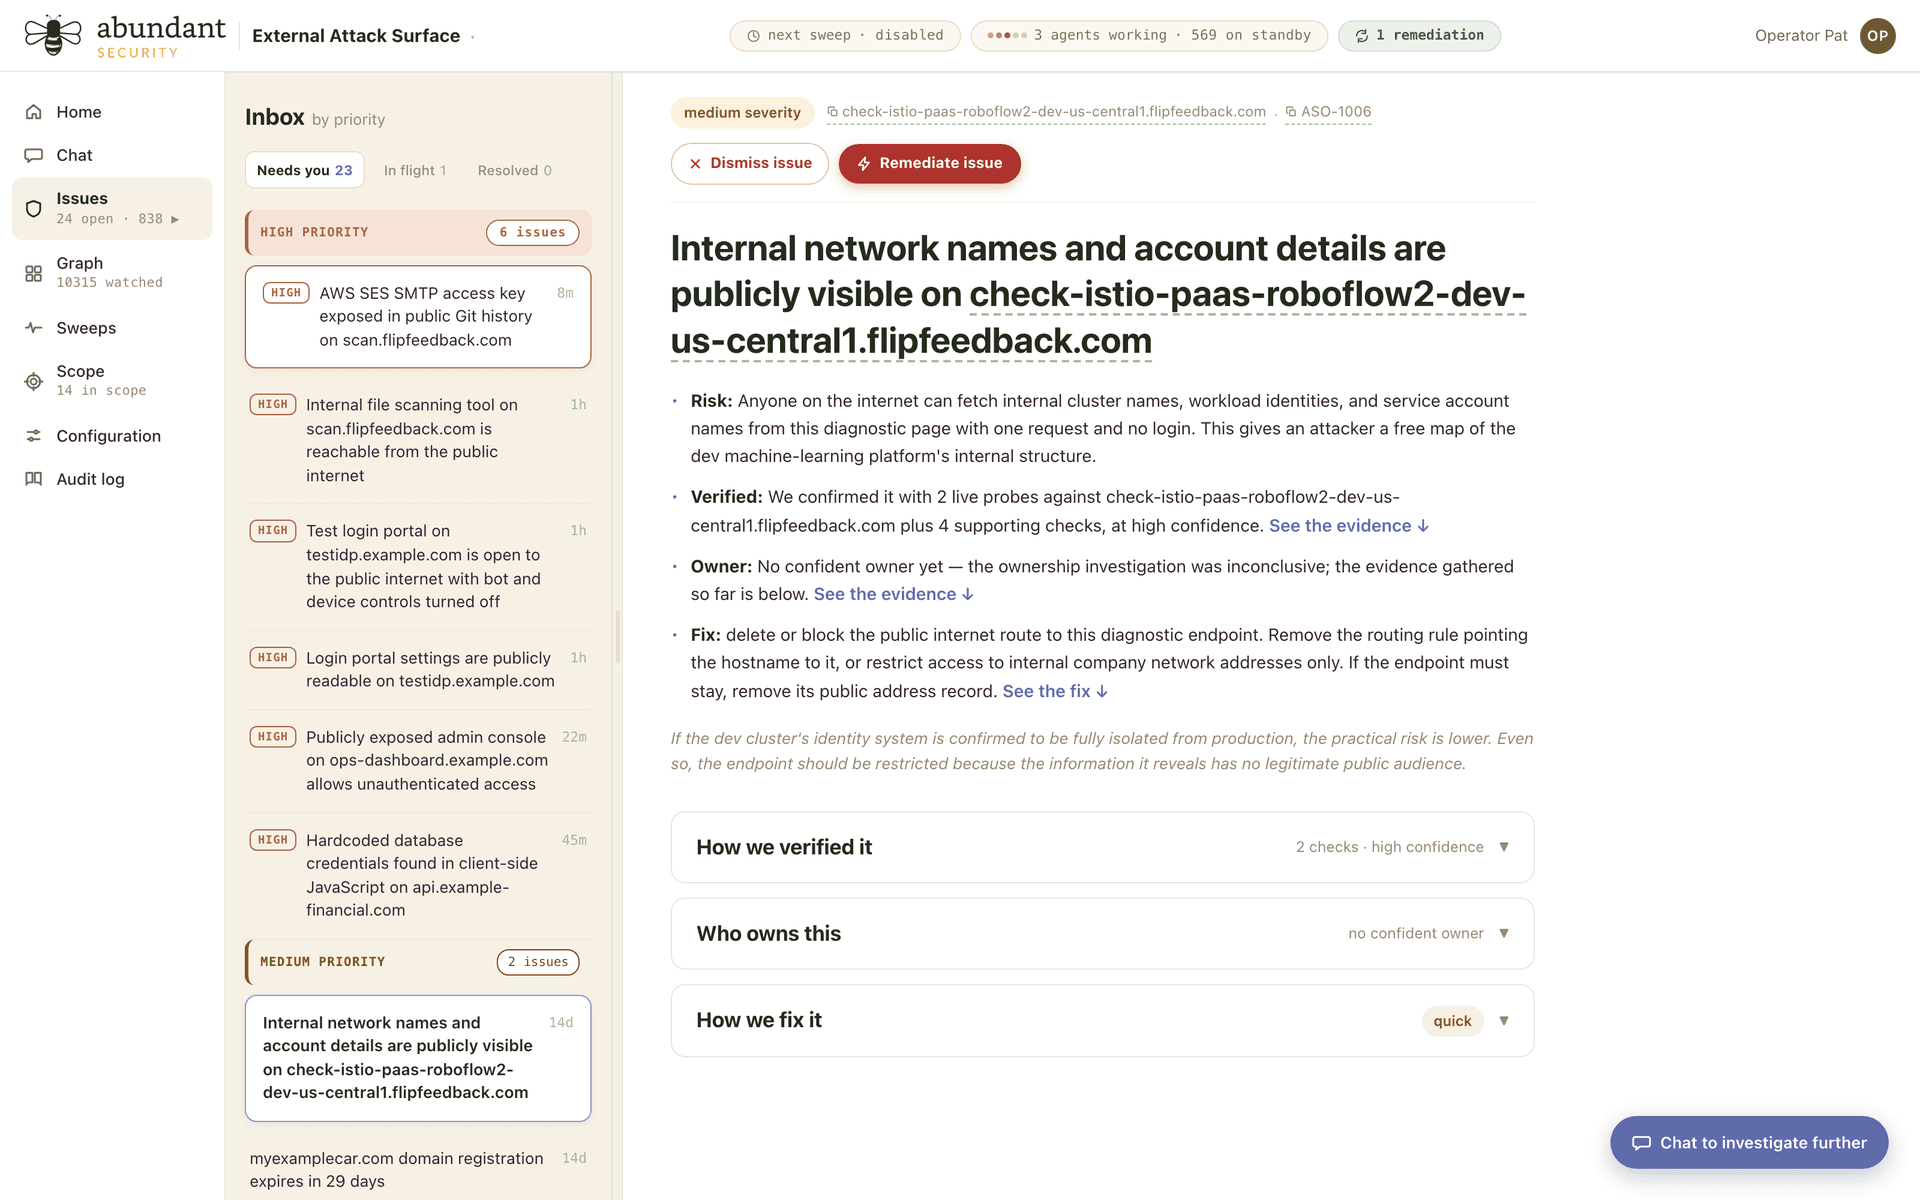Switch to the In flight tab

point(415,170)
